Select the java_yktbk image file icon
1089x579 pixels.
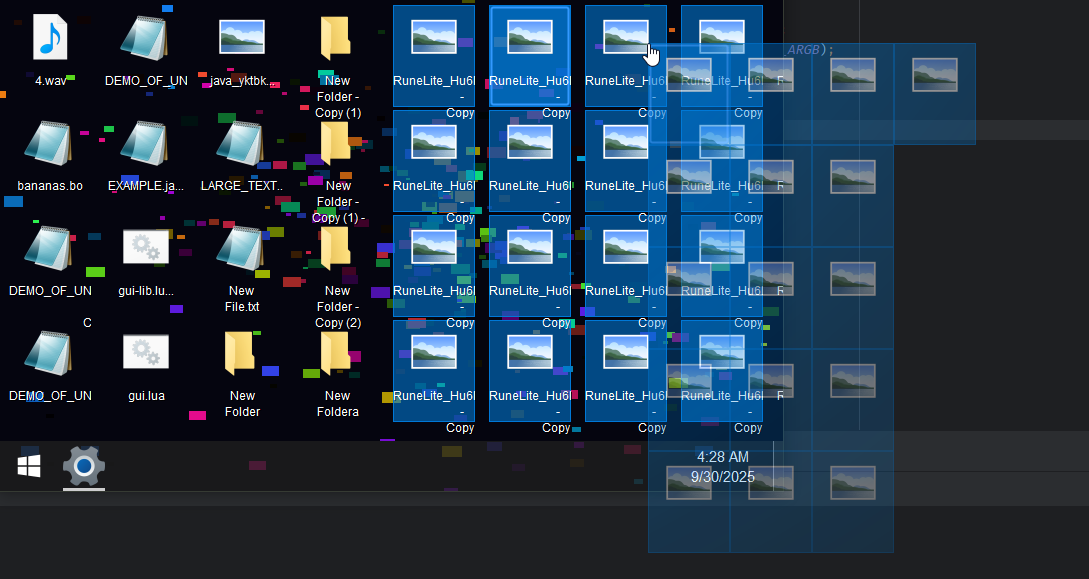click(x=242, y=38)
